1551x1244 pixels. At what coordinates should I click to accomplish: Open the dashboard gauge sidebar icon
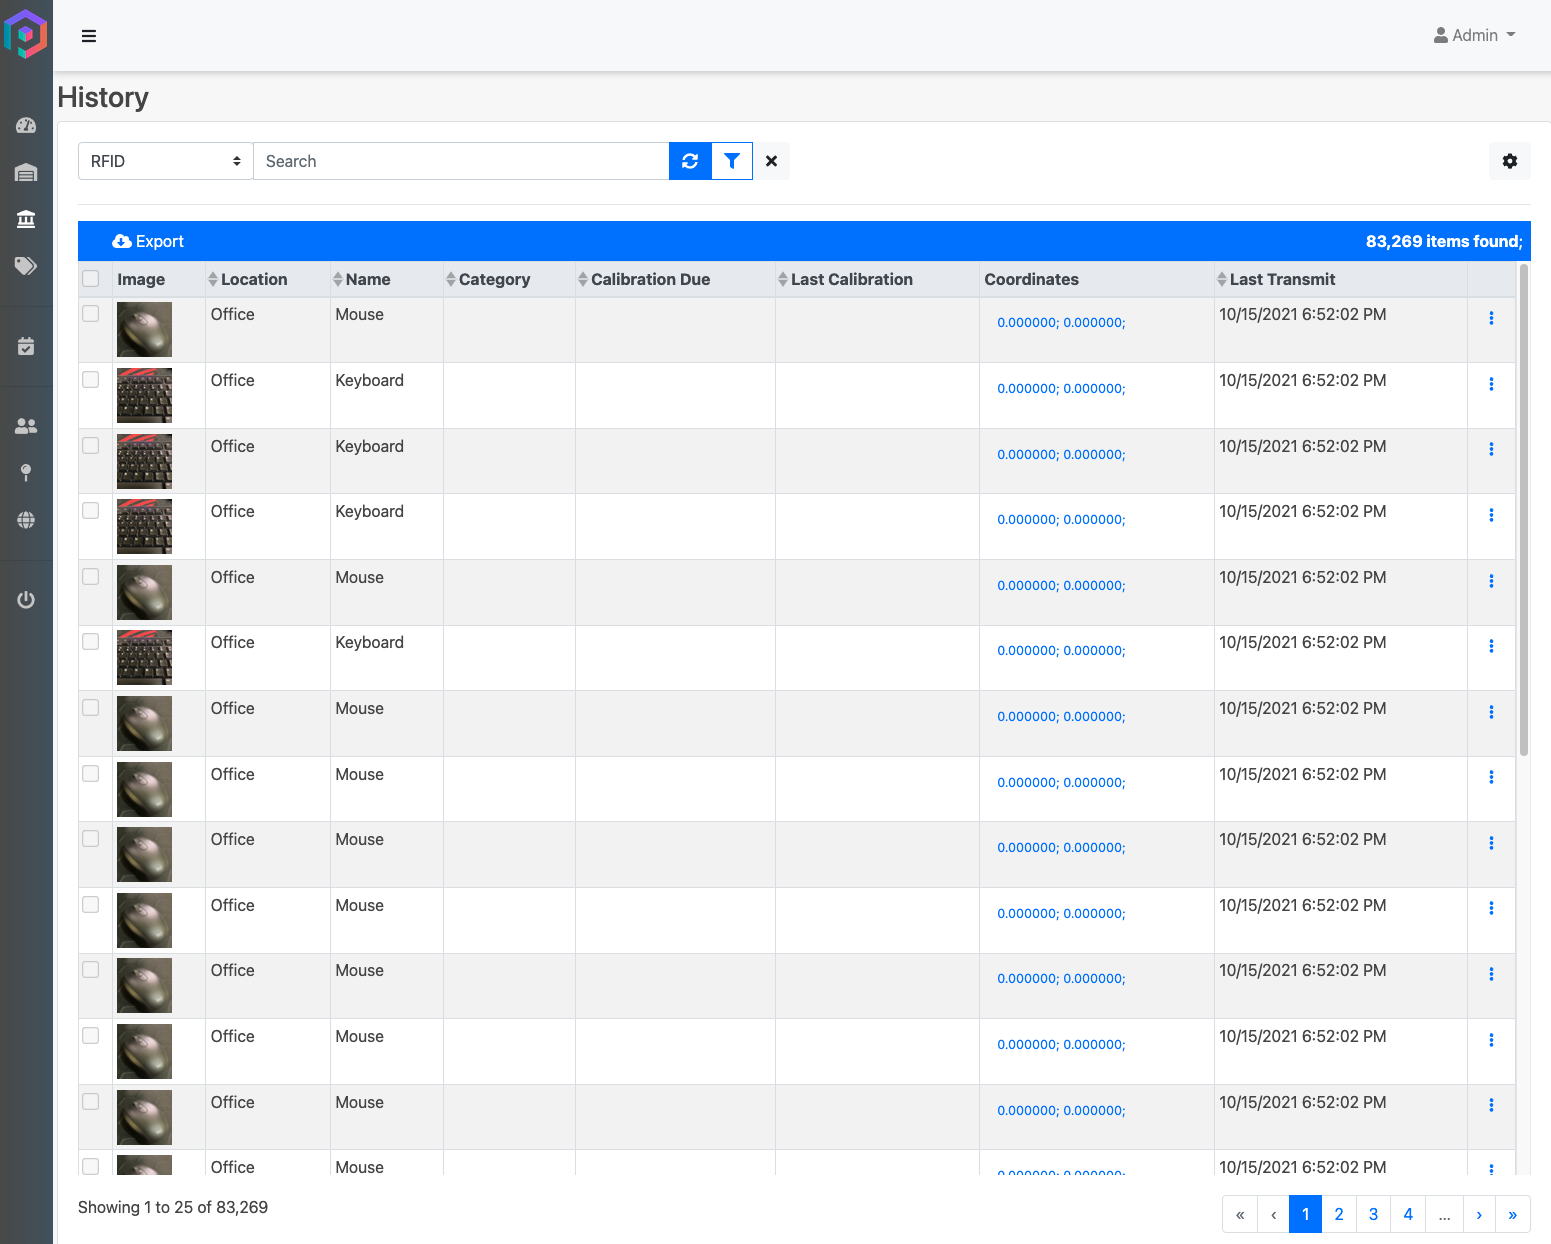[26, 126]
